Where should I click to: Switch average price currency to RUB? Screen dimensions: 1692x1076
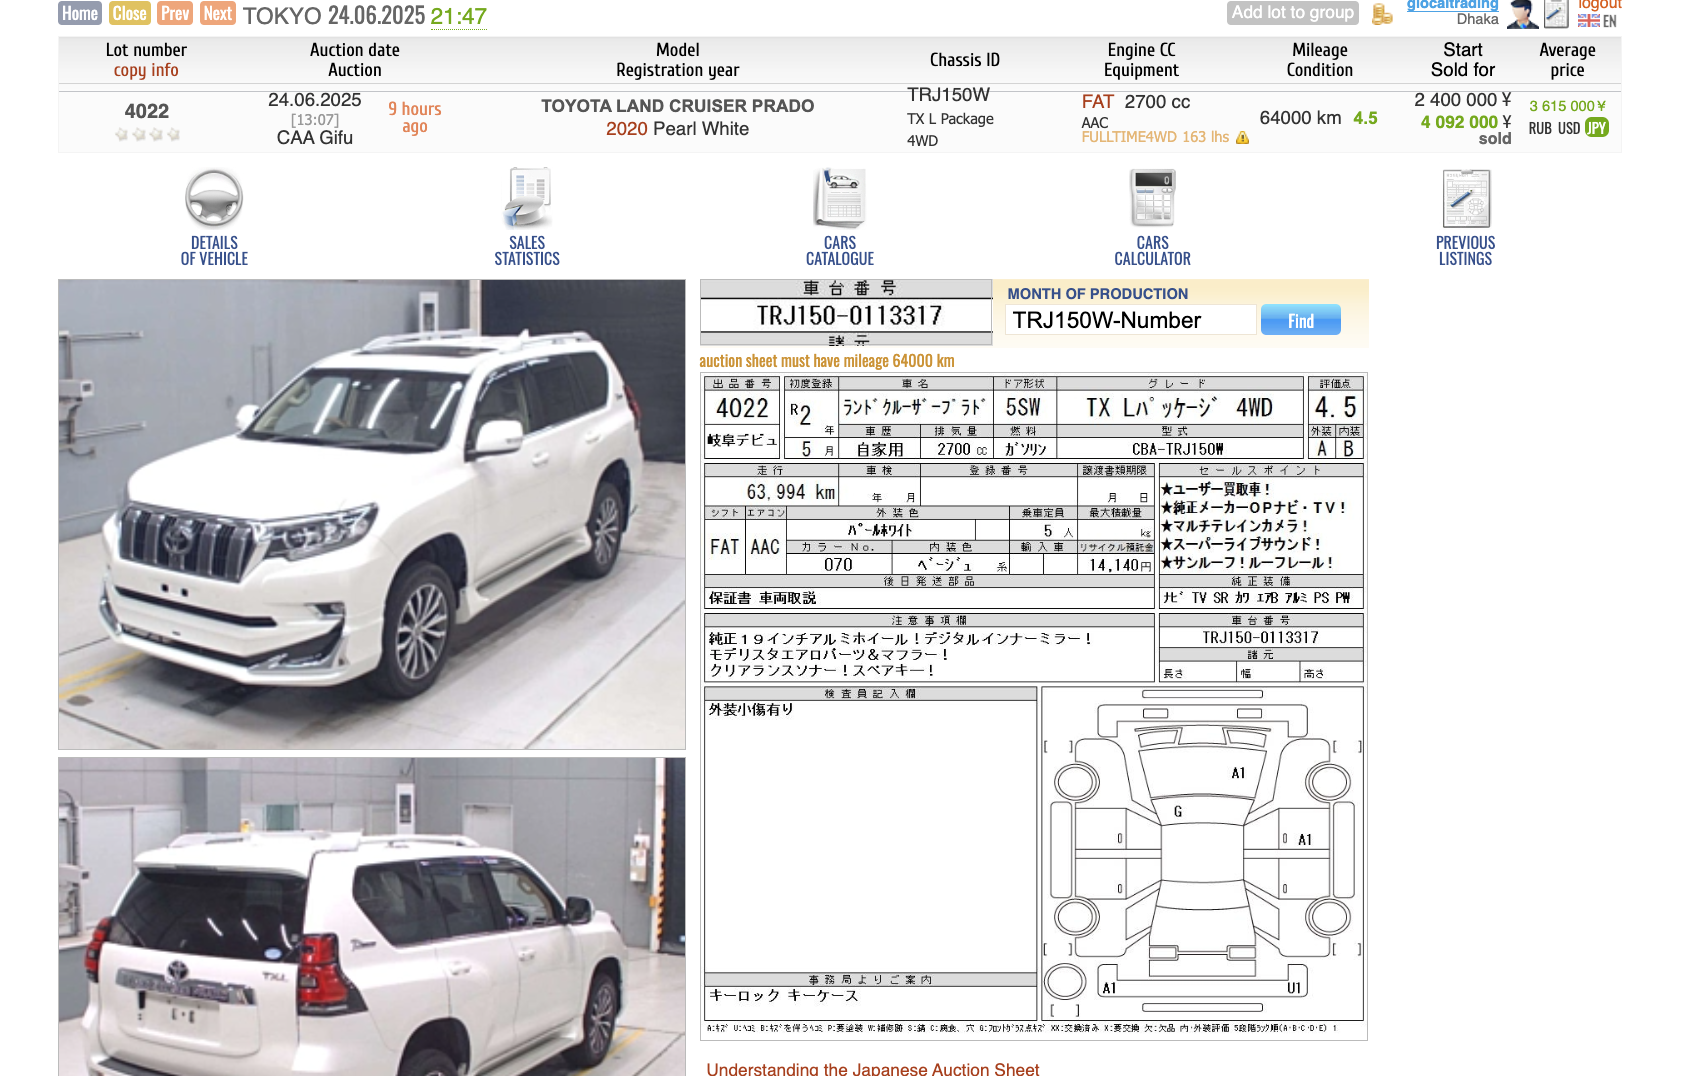(x=1540, y=128)
